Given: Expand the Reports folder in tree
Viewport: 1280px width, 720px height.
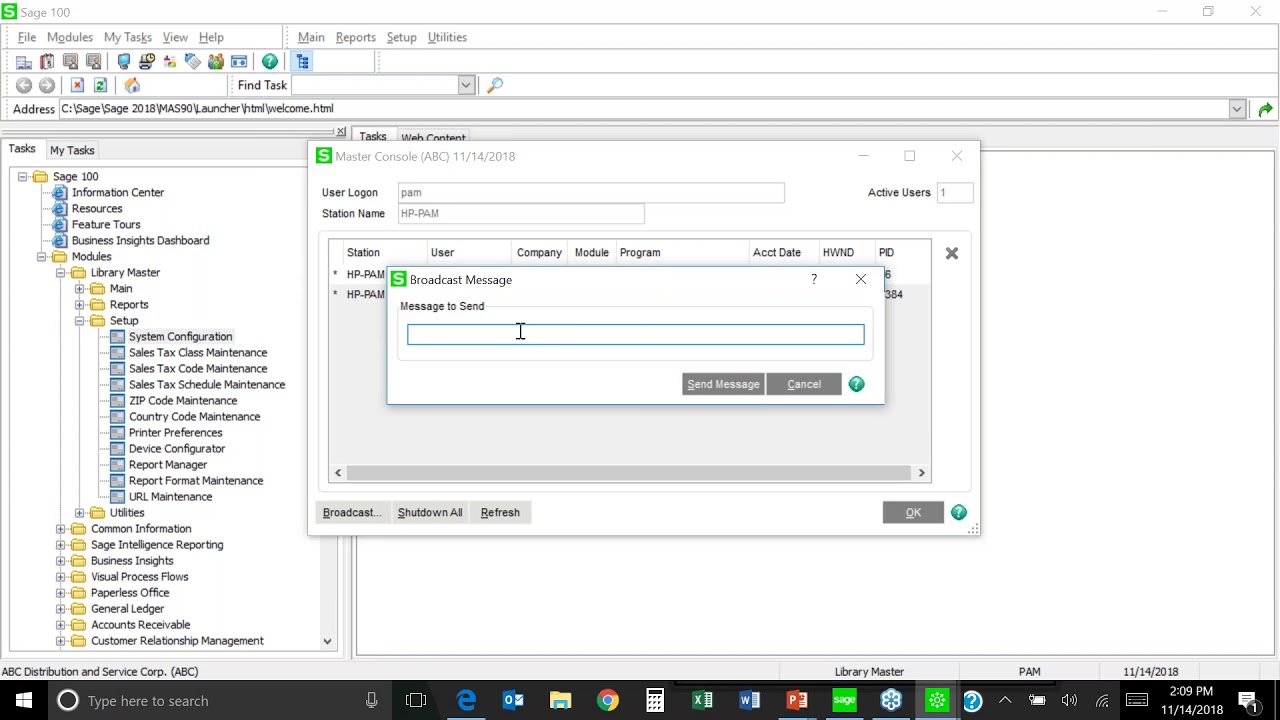Looking at the screenshot, I should click(80, 305).
